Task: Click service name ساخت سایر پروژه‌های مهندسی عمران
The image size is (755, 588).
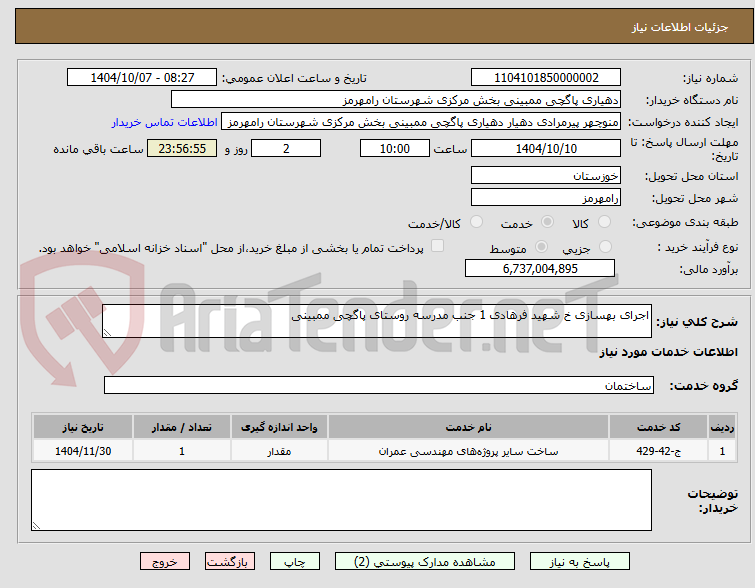Action: pyautogui.click(x=468, y=451)
